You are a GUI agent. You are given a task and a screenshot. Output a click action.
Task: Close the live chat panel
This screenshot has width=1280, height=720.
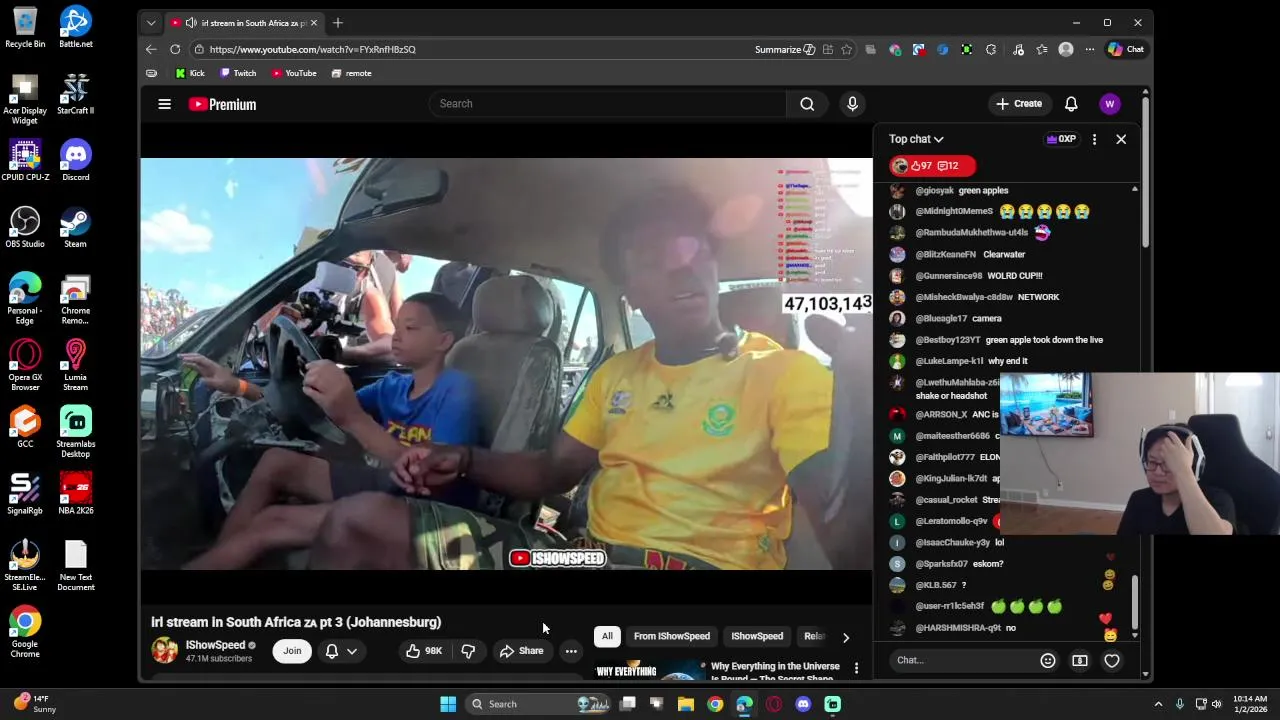(x=1121, y=139)
